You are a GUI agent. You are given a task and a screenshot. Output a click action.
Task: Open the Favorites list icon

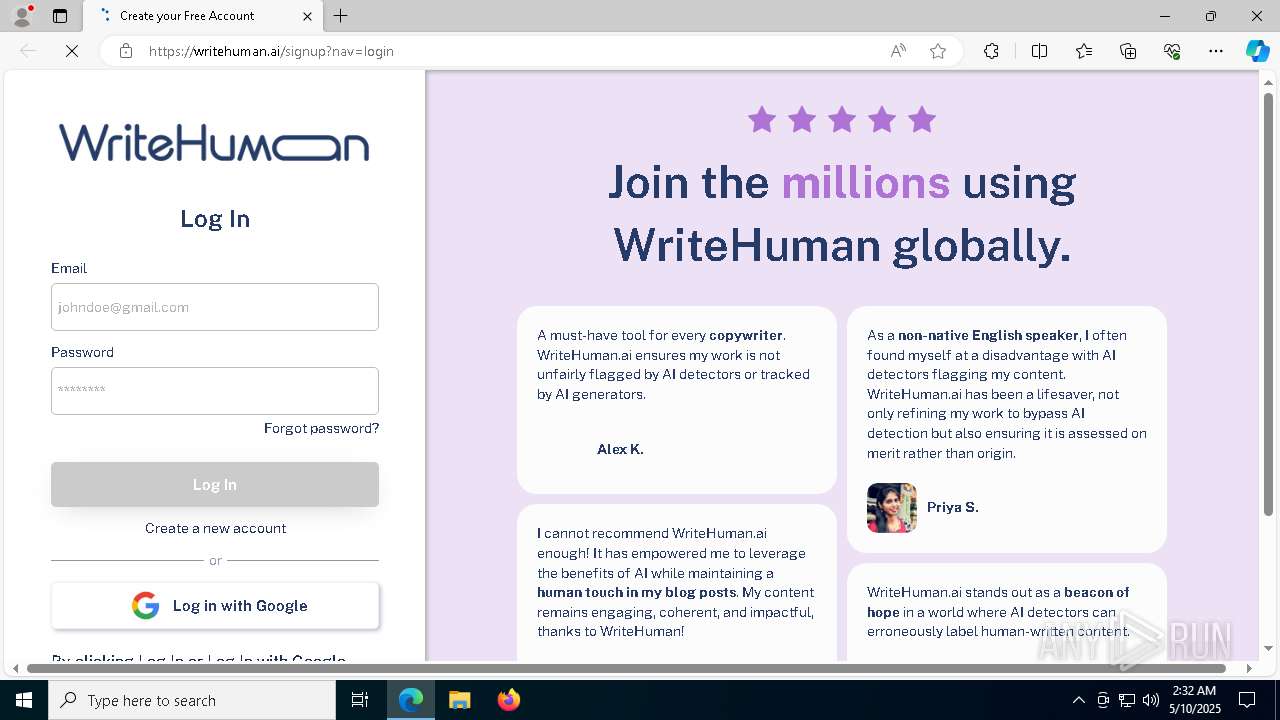(1084, 51)
